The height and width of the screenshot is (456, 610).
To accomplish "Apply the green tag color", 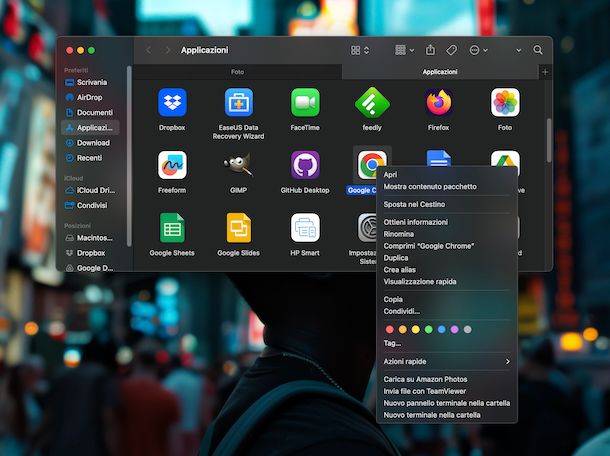I will click(x=428, y=330).
